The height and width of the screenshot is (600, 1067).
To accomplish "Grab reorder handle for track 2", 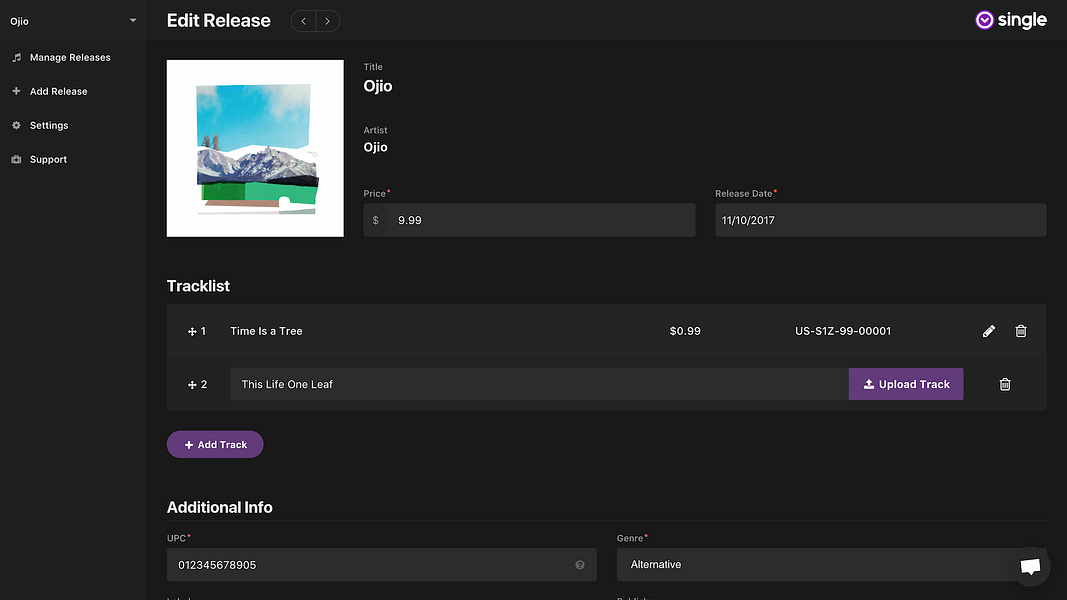I will click(192, 384).
